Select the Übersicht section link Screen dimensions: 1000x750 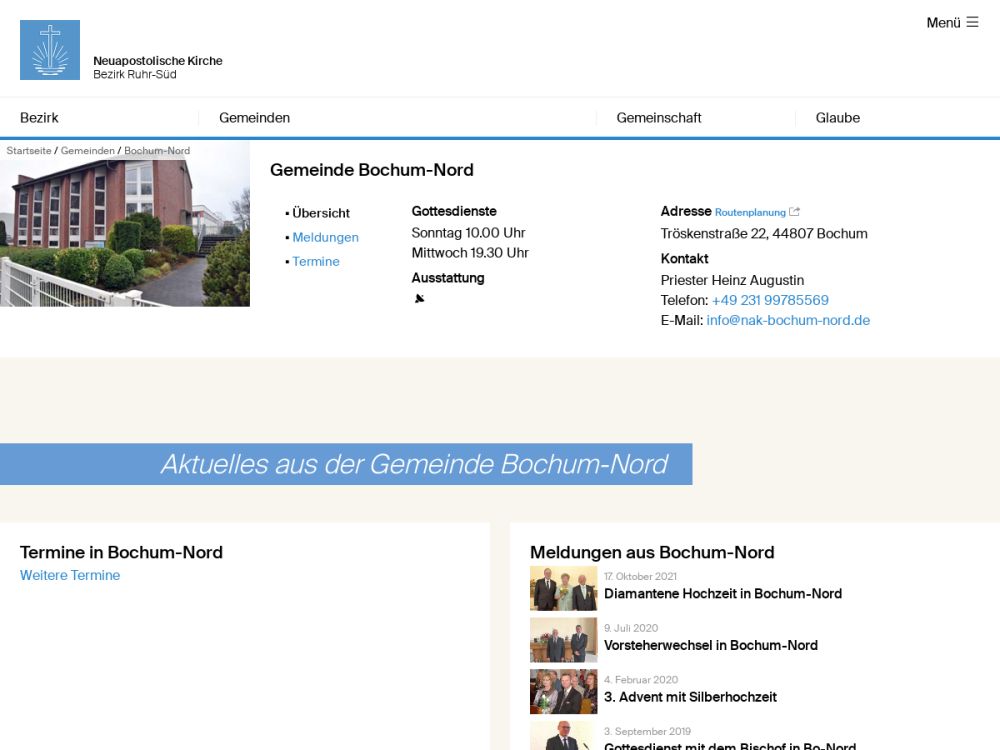(321, 213)
